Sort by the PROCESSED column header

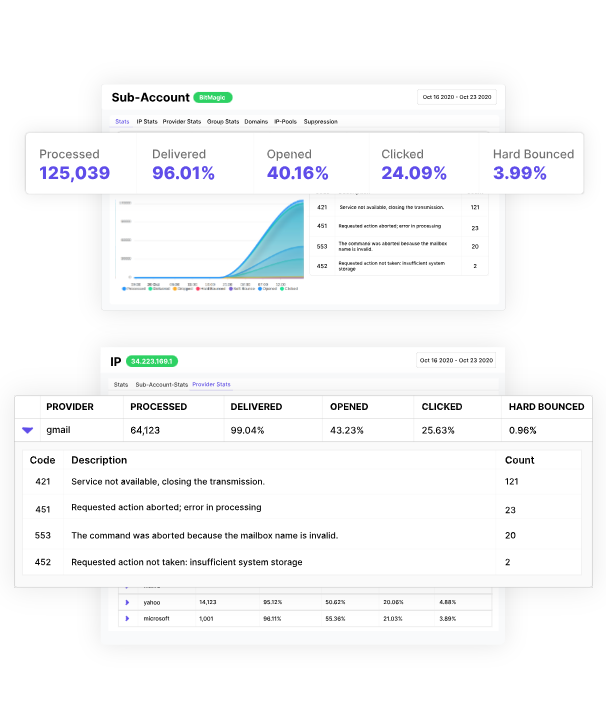coord(159,407)
